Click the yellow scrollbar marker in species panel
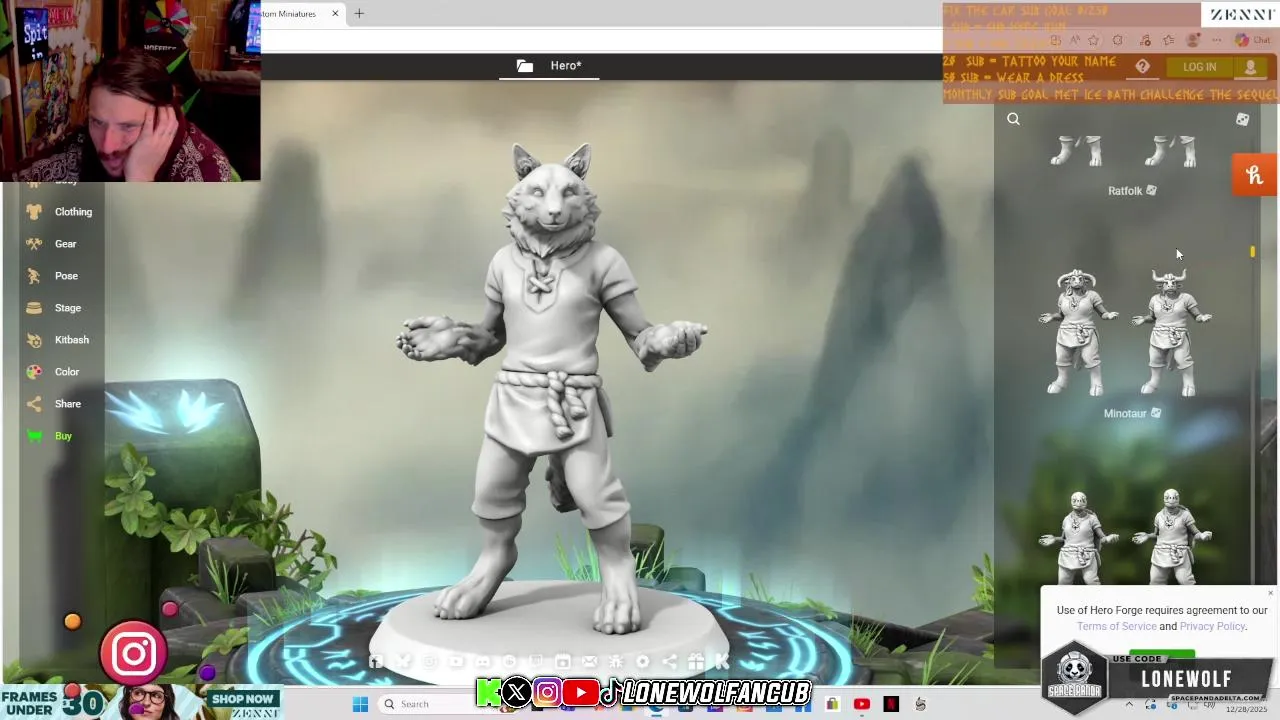The height and width of the screenshot is (720, 1280). (1252, 252)
